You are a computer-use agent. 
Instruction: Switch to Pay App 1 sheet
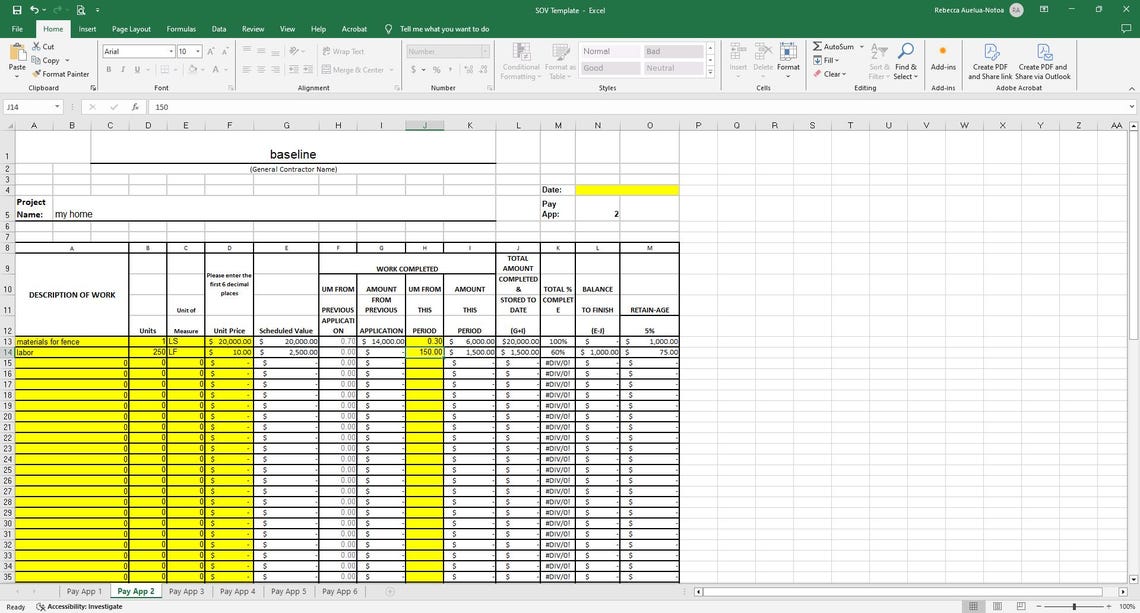[84, 591]
